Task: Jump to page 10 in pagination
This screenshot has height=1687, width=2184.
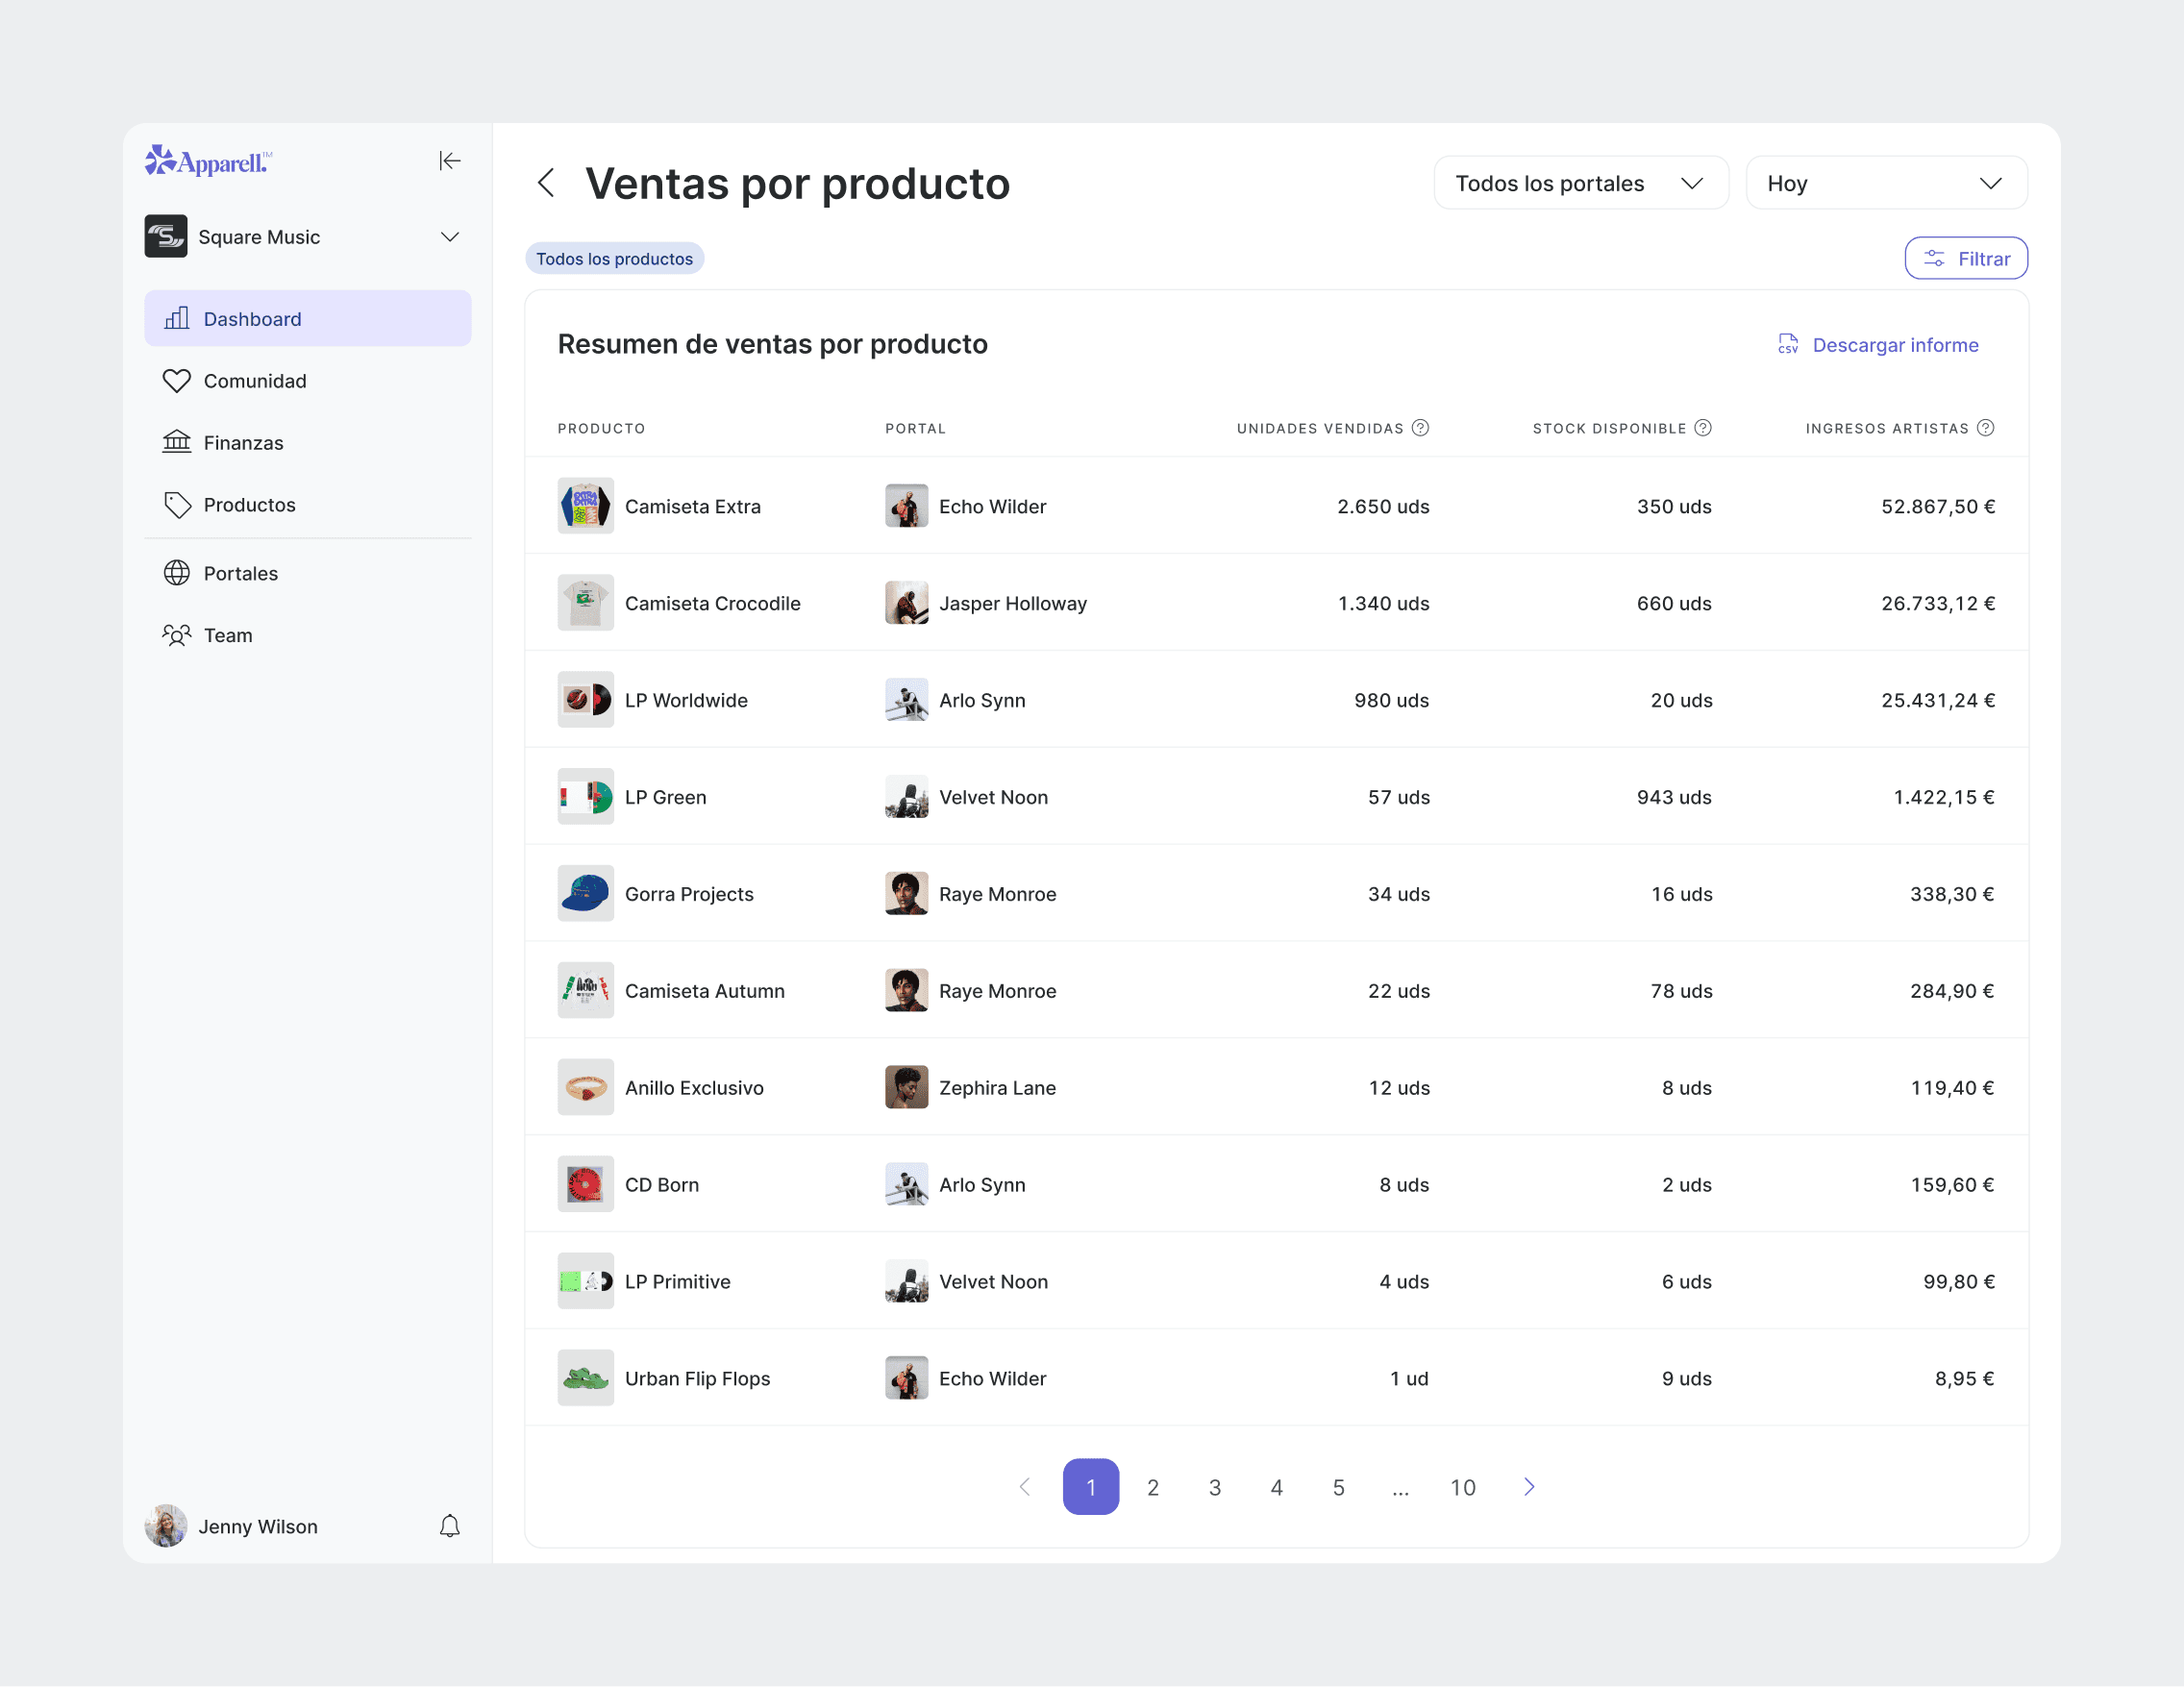Action: pos(1462,1487)
